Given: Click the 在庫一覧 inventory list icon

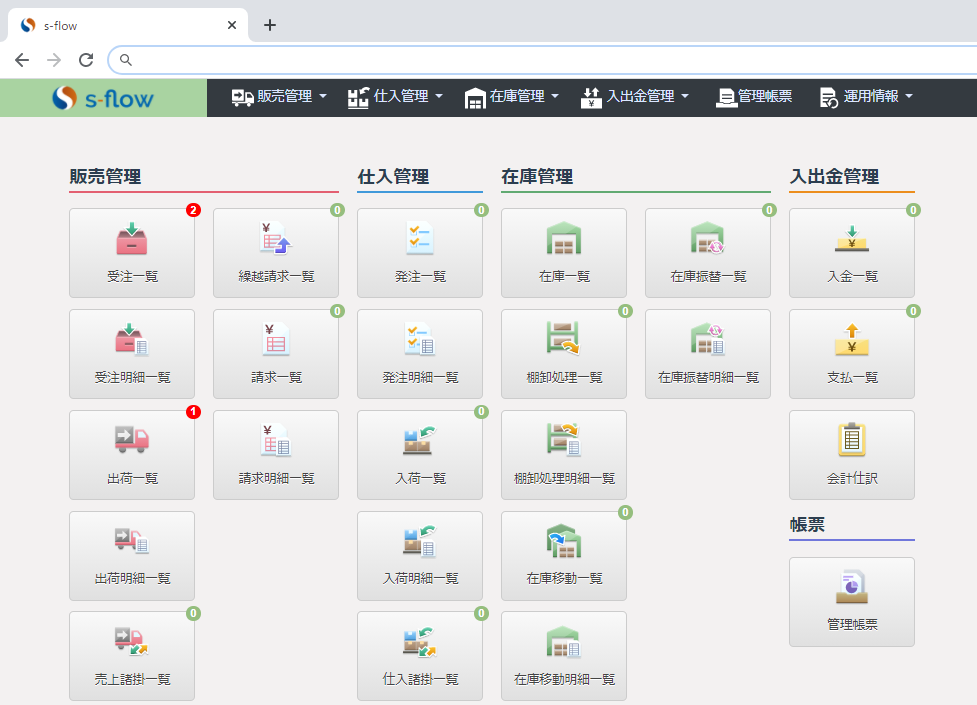Looking at the screenshot, I should point(563,252).
